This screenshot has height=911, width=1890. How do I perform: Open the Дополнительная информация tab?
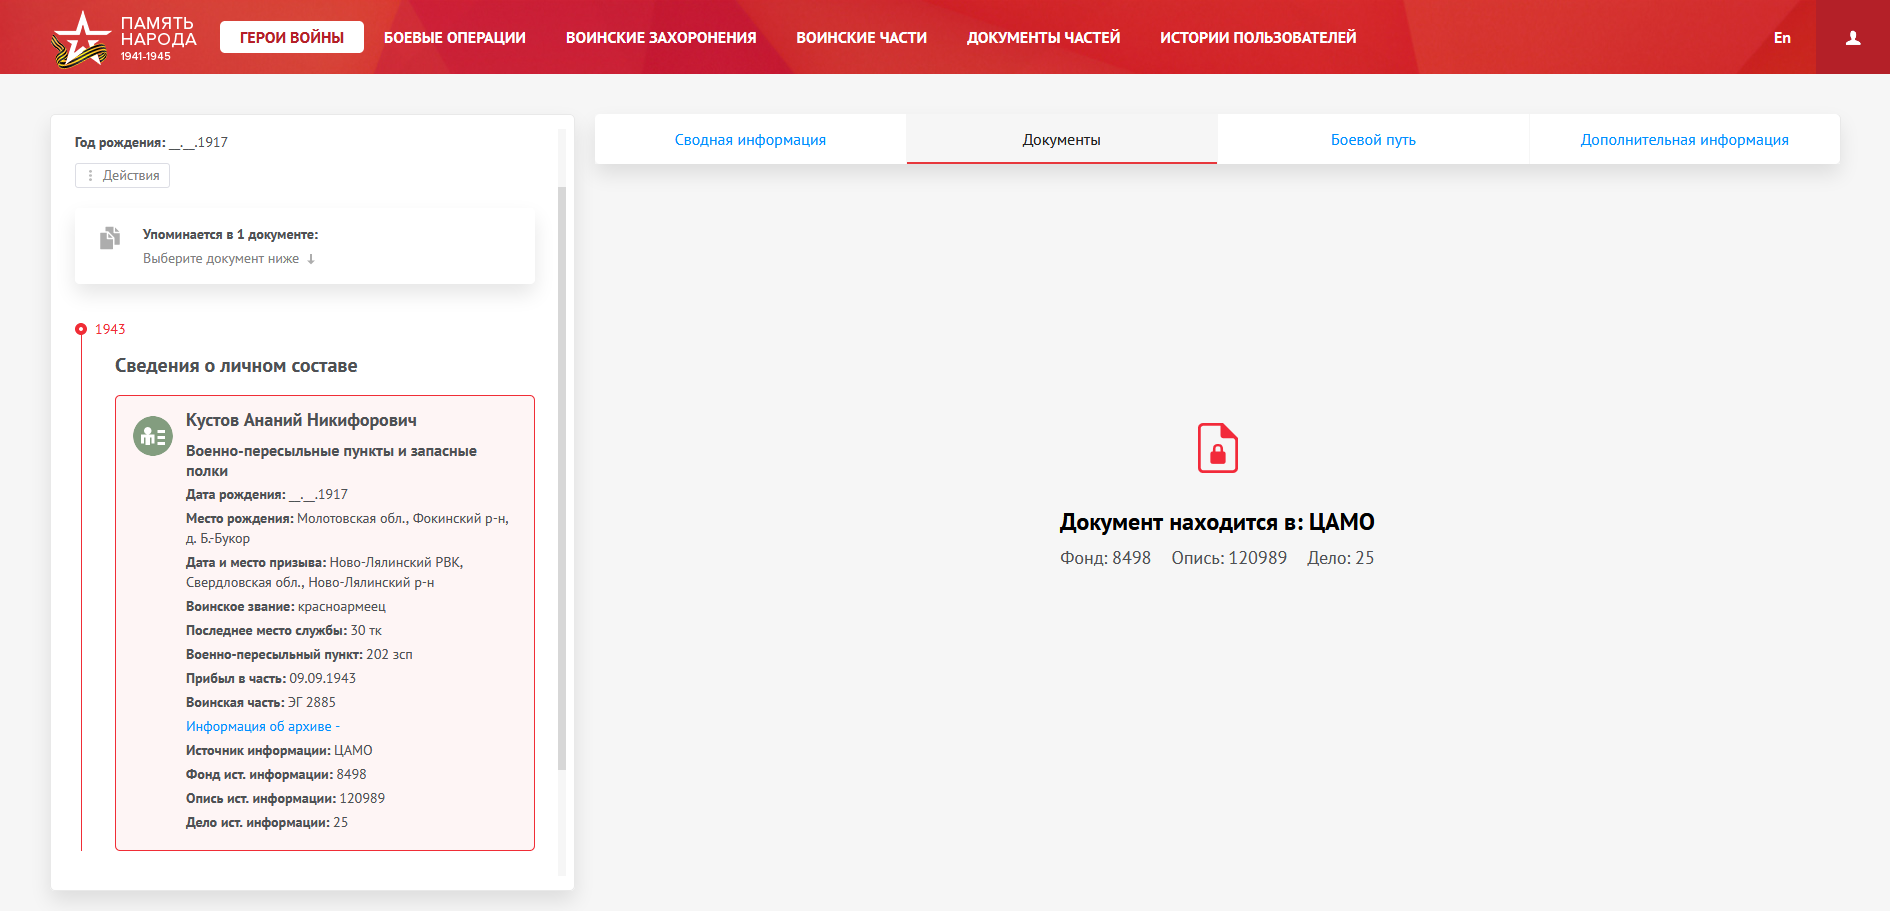(x=1684, y=140)
